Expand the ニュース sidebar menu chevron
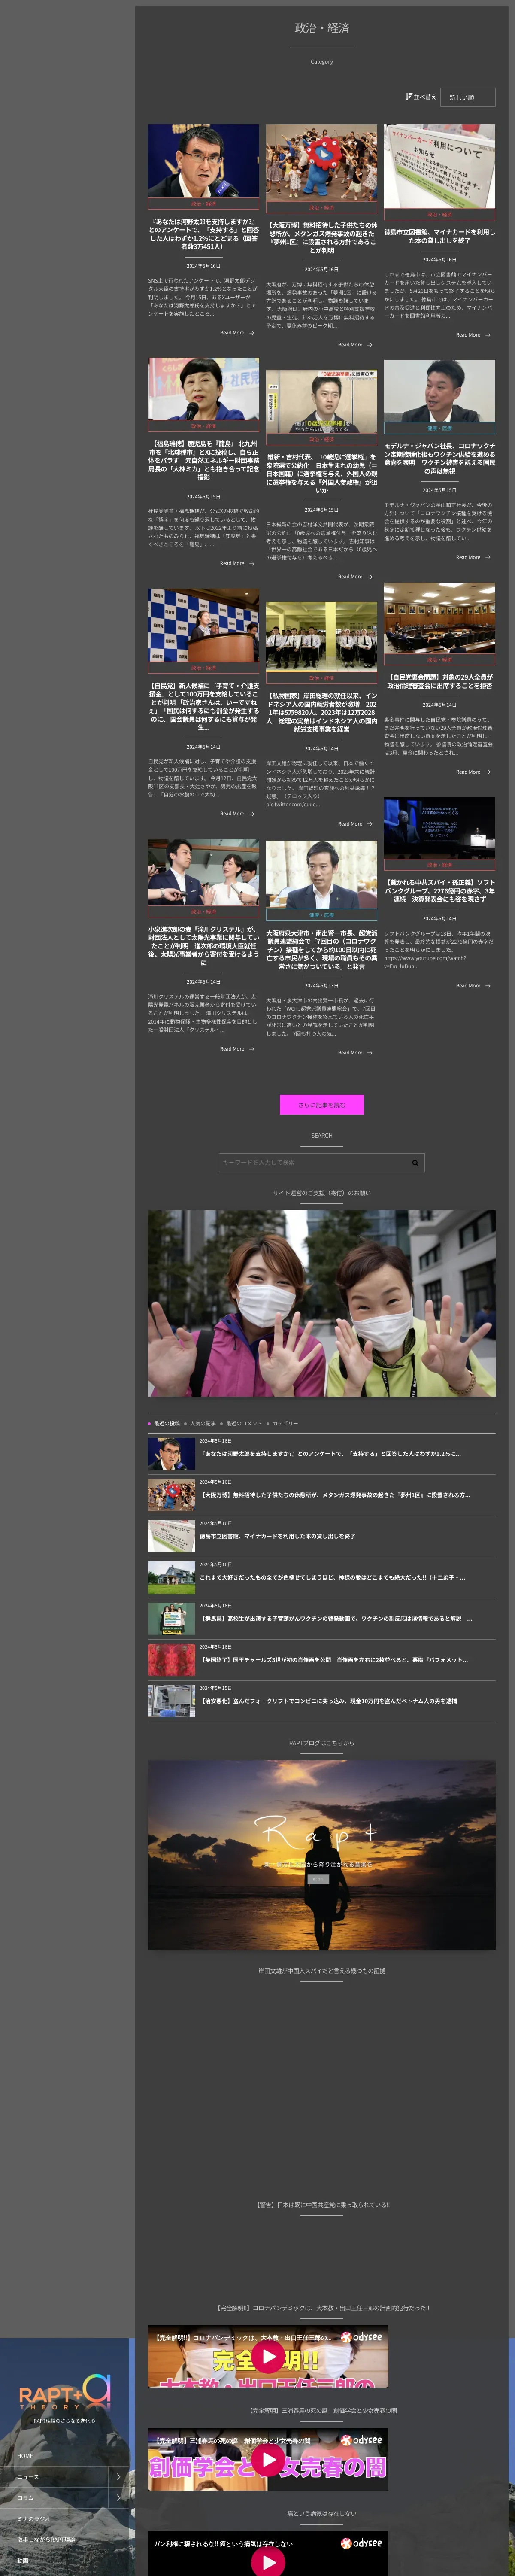 pyautogui.click(x=118, y=2476)
